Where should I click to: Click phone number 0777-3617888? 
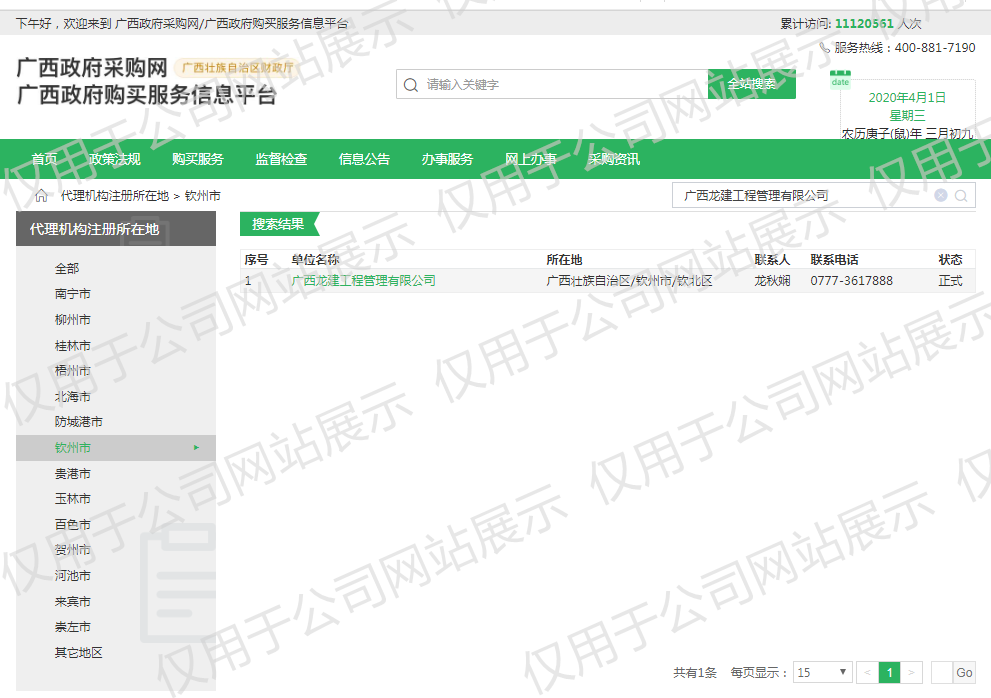[852, 281]
